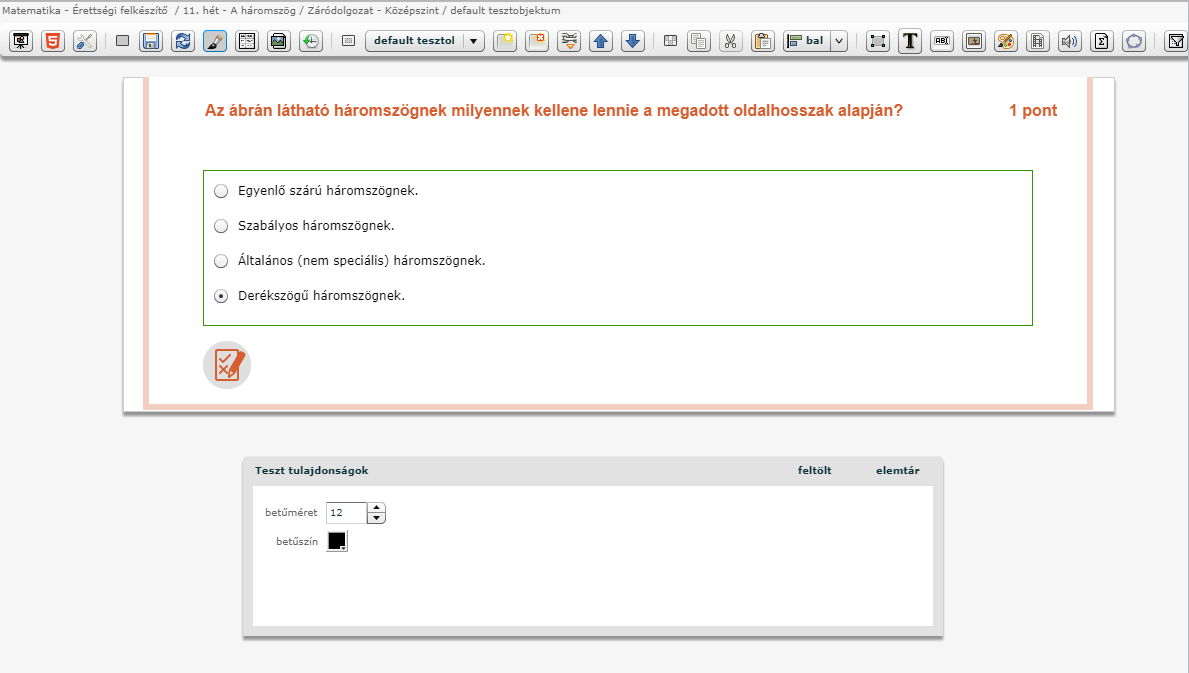Click the scissors cut icon
The width and height of the screenshot is (1189, 673).
click(730, 41)
